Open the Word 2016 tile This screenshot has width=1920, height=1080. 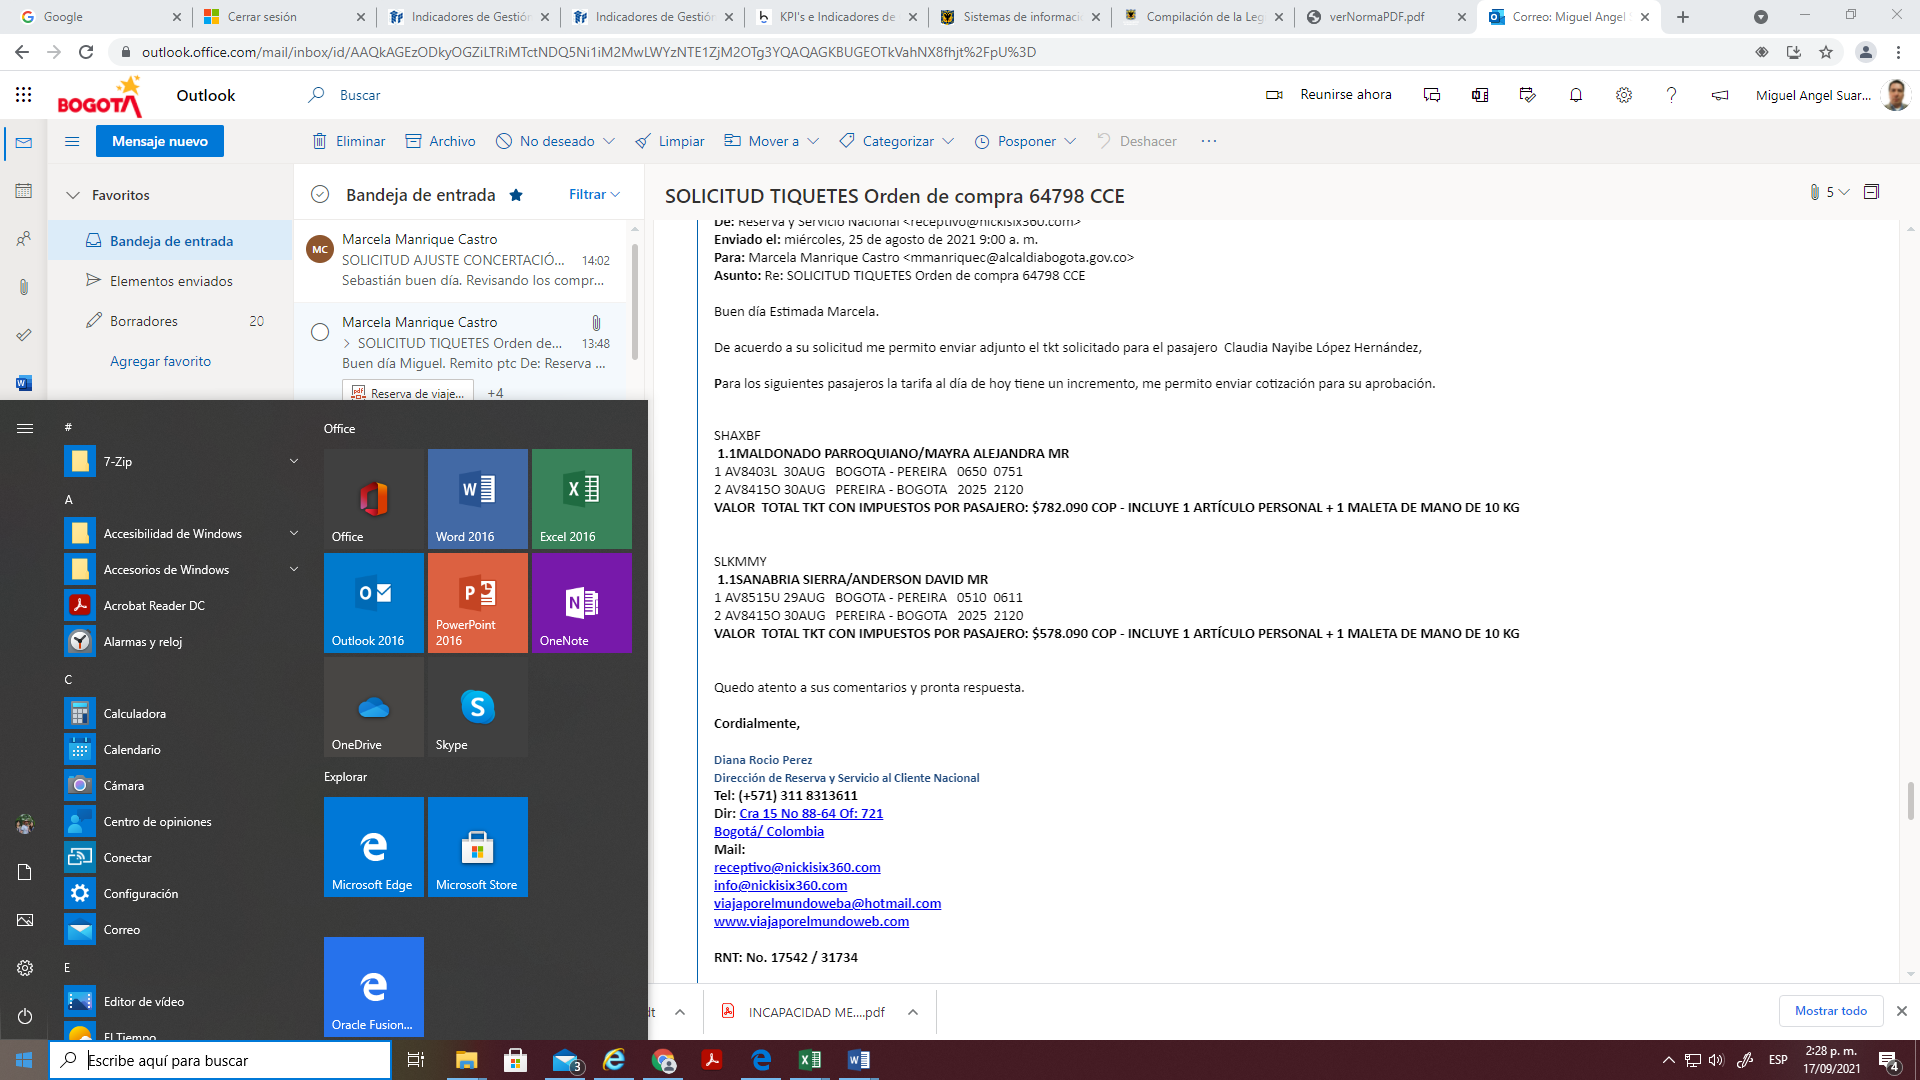(x=477, y=498)
